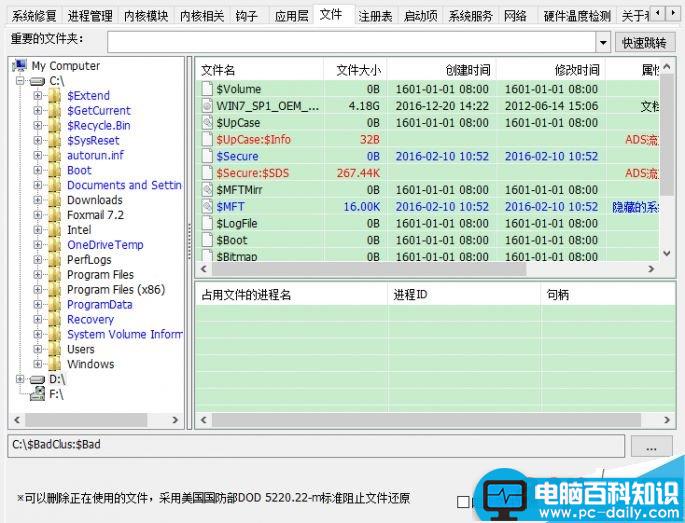The width and height of the screenshot is (685, 523).
Task: Click the path field showing C:\$BadClus:$Bad
Action: coord(316,446)
